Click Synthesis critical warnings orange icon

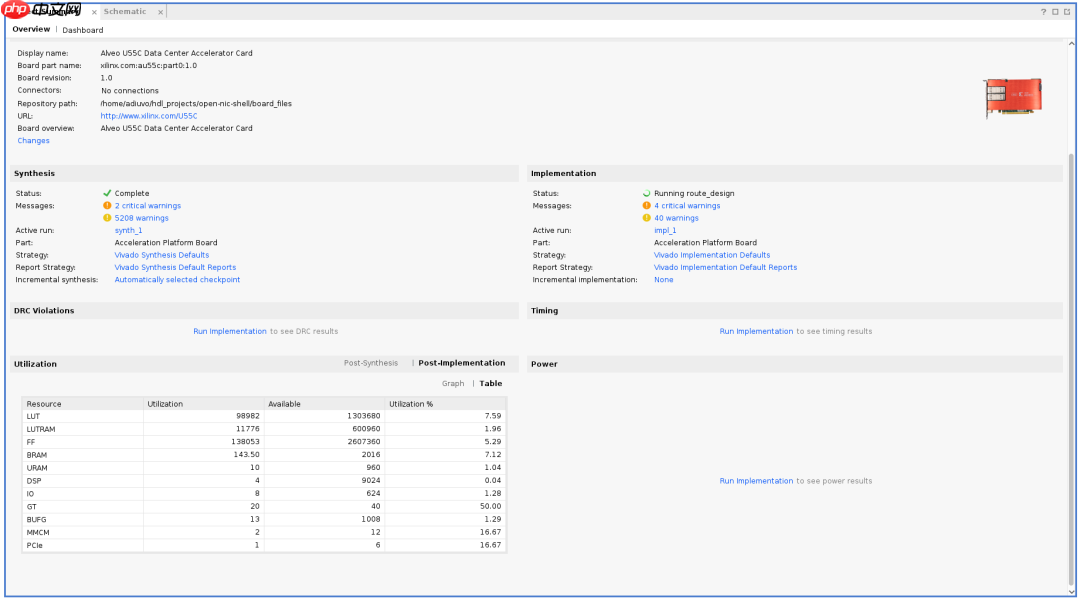click(x=107, y=206)
